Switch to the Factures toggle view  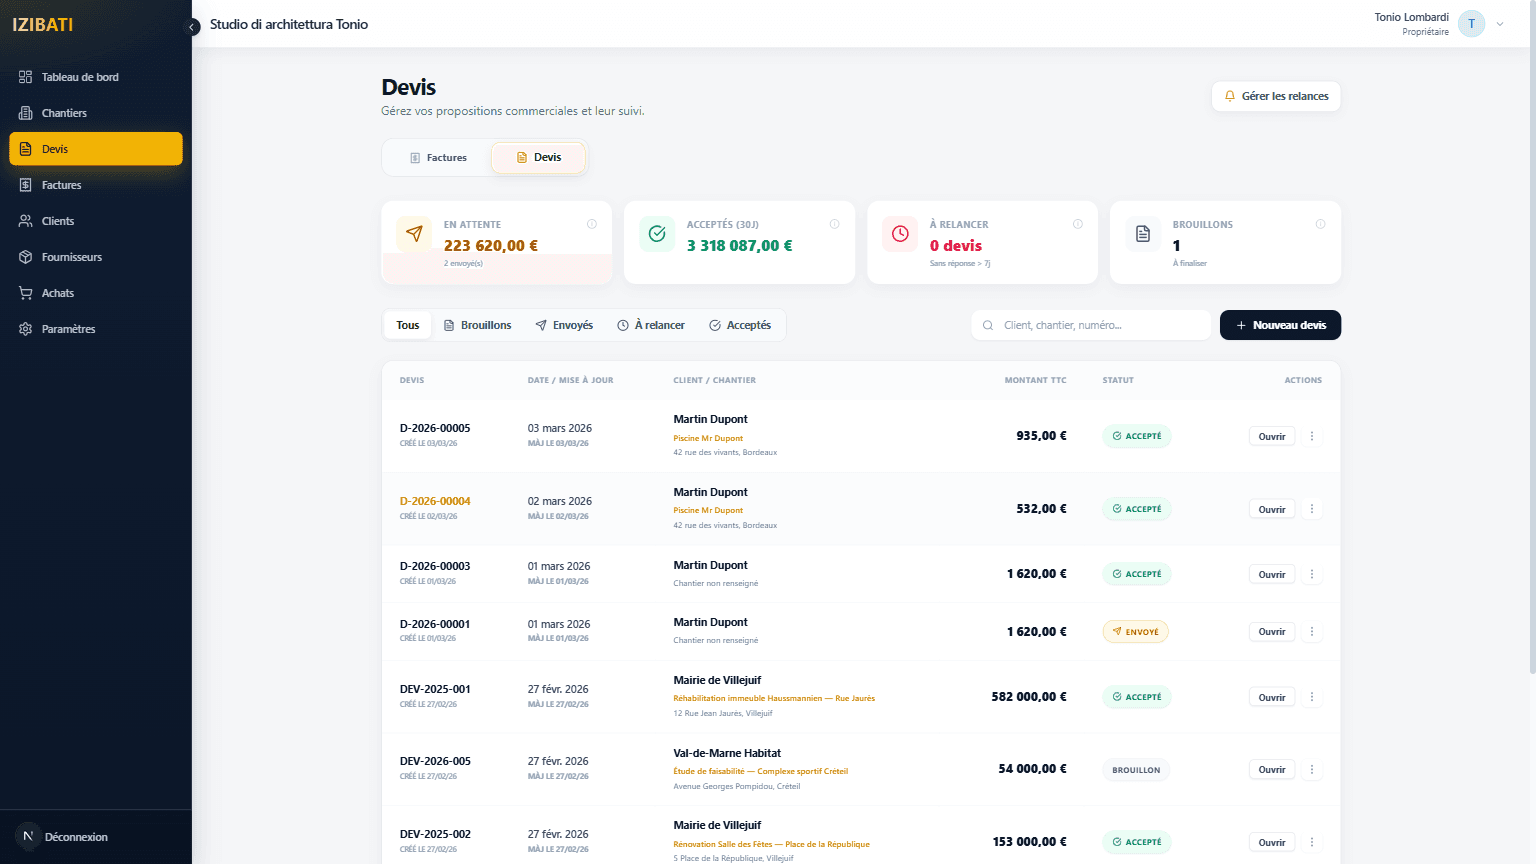pos(438,158)
